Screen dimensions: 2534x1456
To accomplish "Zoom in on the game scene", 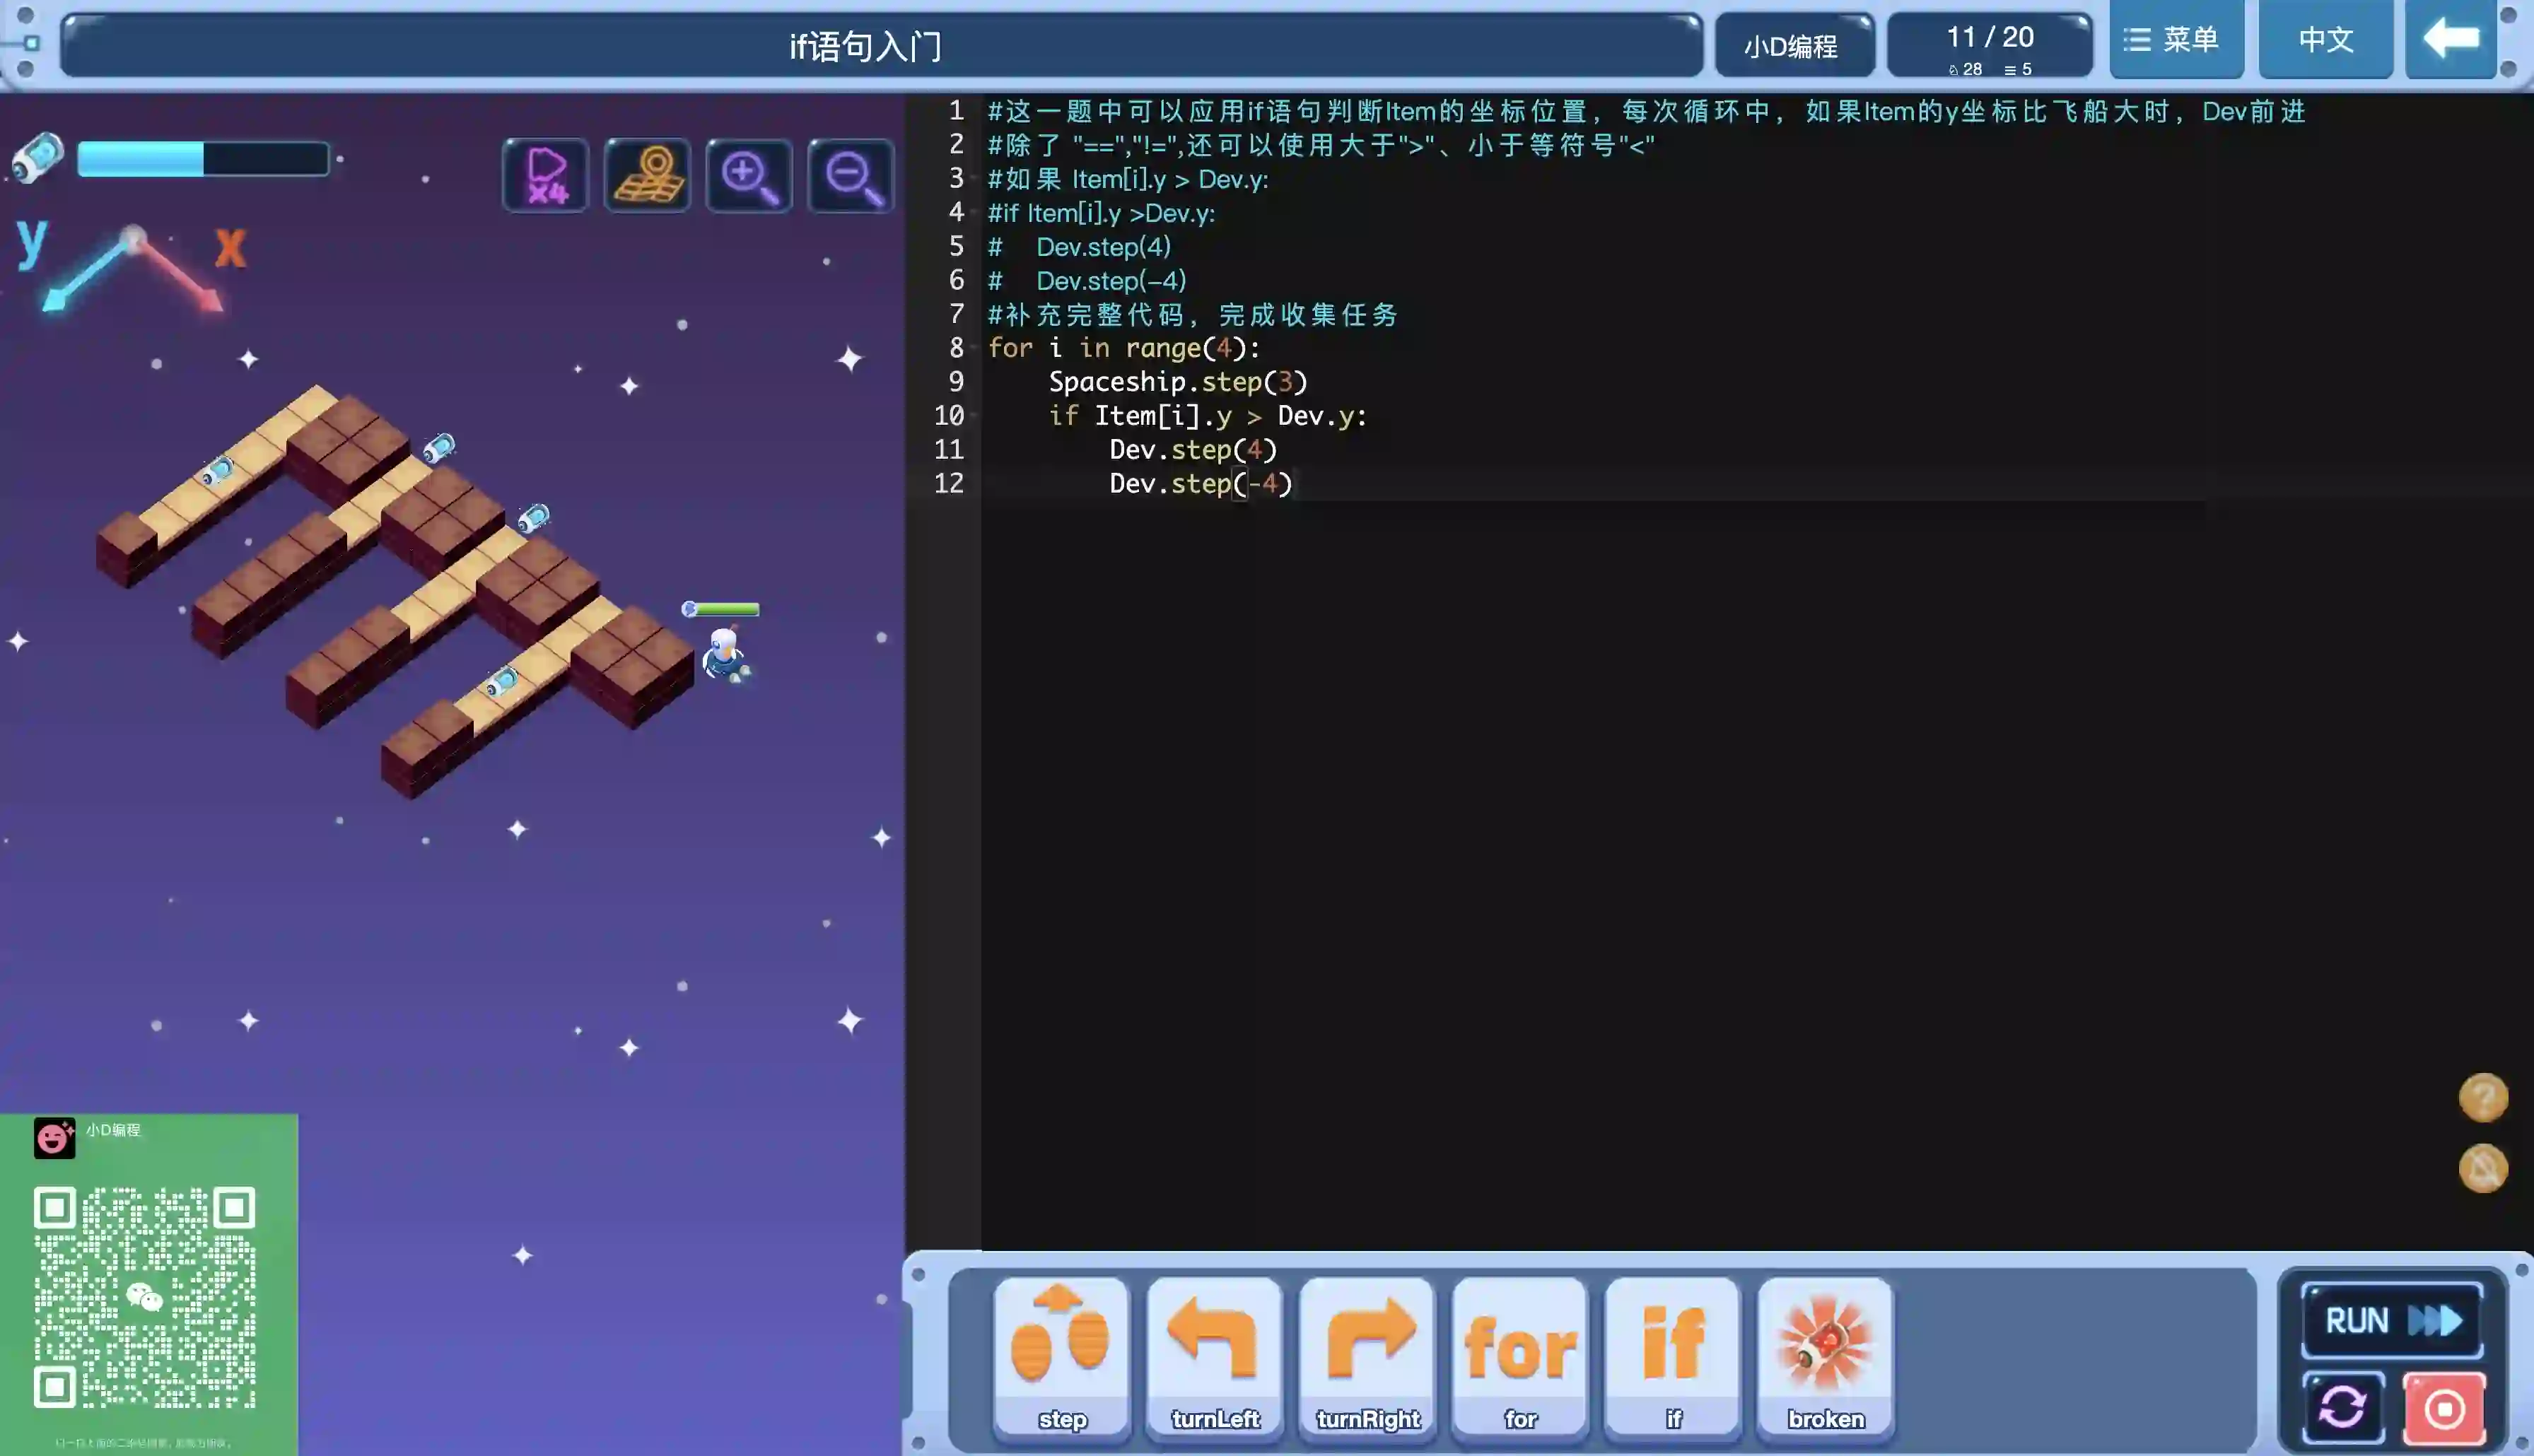I will point(749,176).
